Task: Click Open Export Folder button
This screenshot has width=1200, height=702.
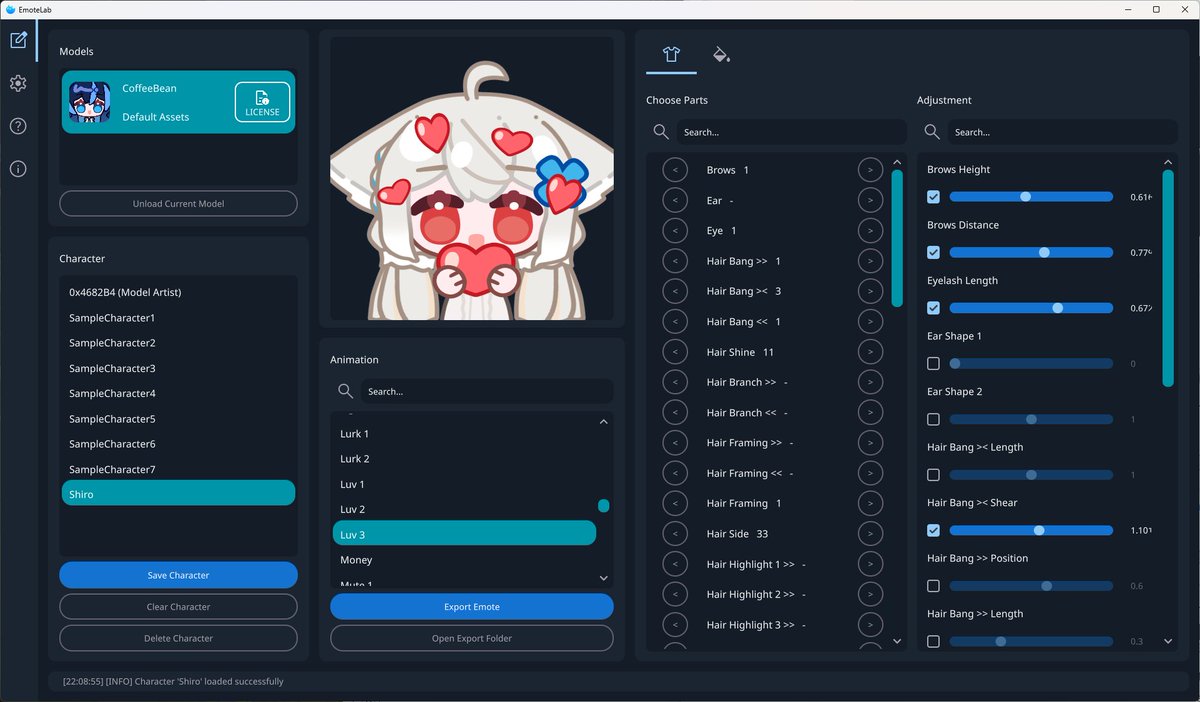Action: pyautogui.click(x=472, y=638)
